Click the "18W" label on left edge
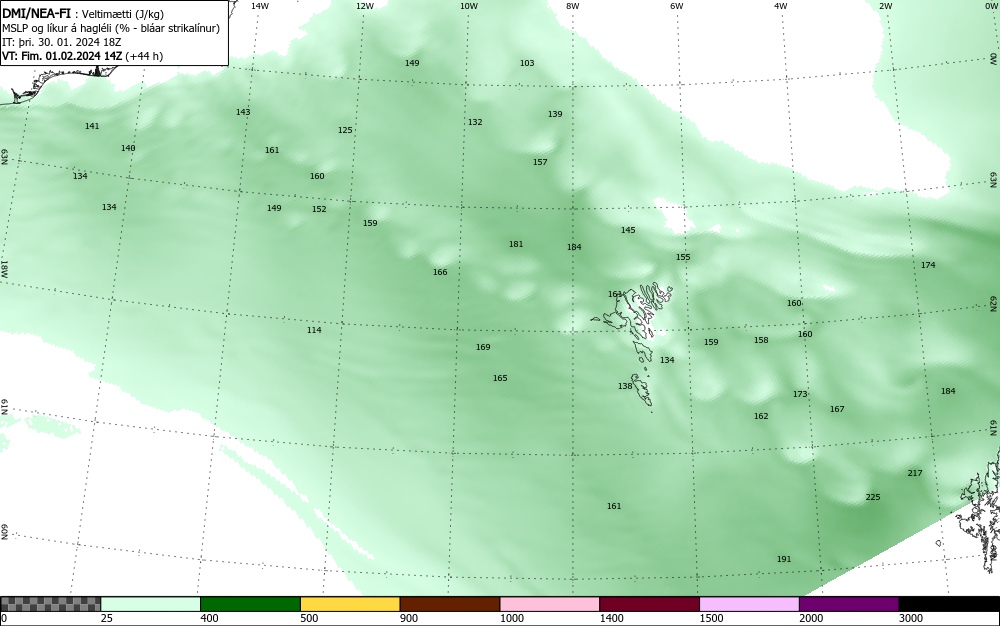This screenshot has height=626, width=1000. (x=4, y=268)
